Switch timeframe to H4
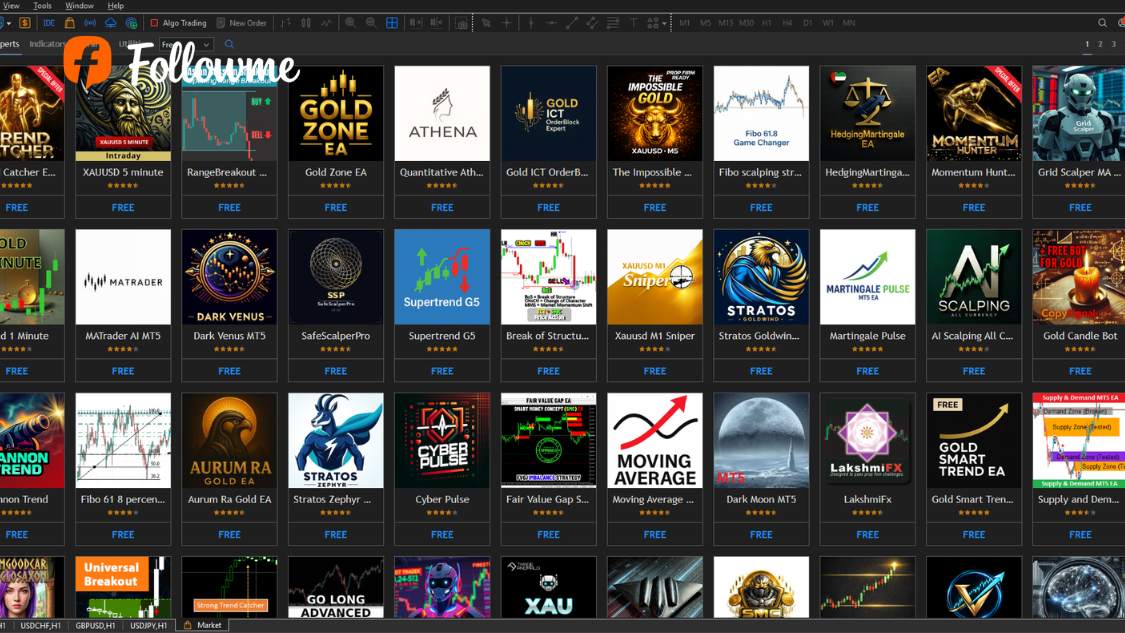 pyautogui.click(x=787, y=23)
